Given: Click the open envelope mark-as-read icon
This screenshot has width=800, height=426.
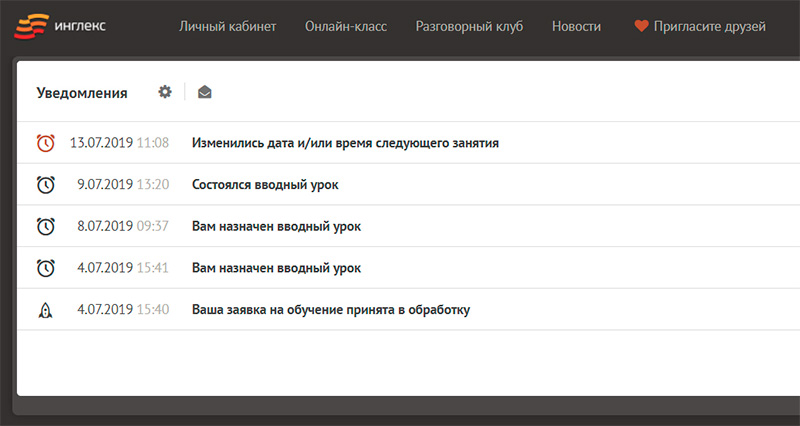Looking at the screenshot, I should click(x=204, y=93).
